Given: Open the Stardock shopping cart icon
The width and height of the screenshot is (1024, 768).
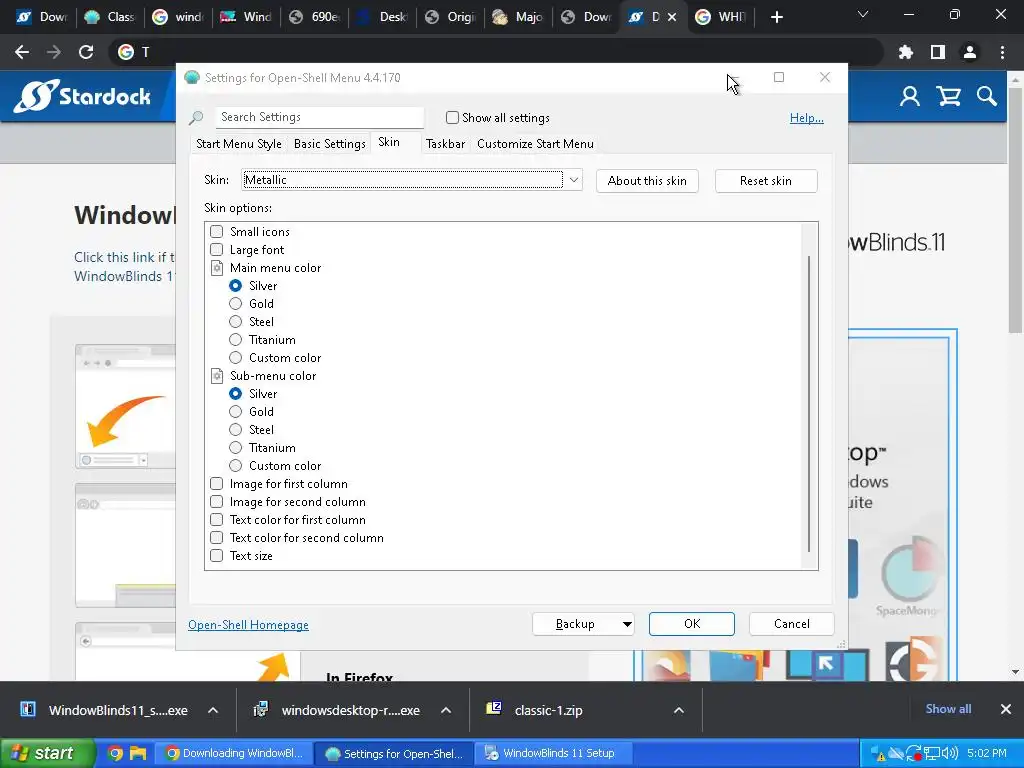Looking at the screenshot, I should [948, 97].
